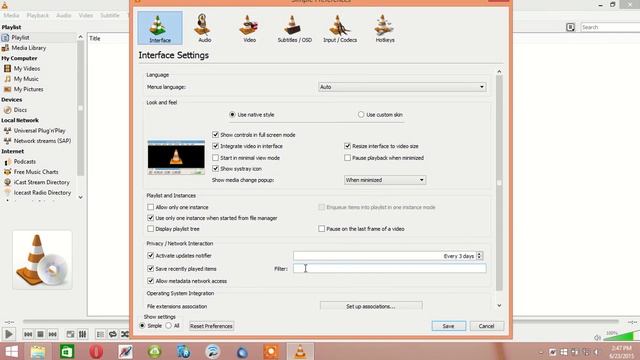Open the Hotkeys preferences category
The height and width of the screenshot is (360, 640).
tap(385, 28)
